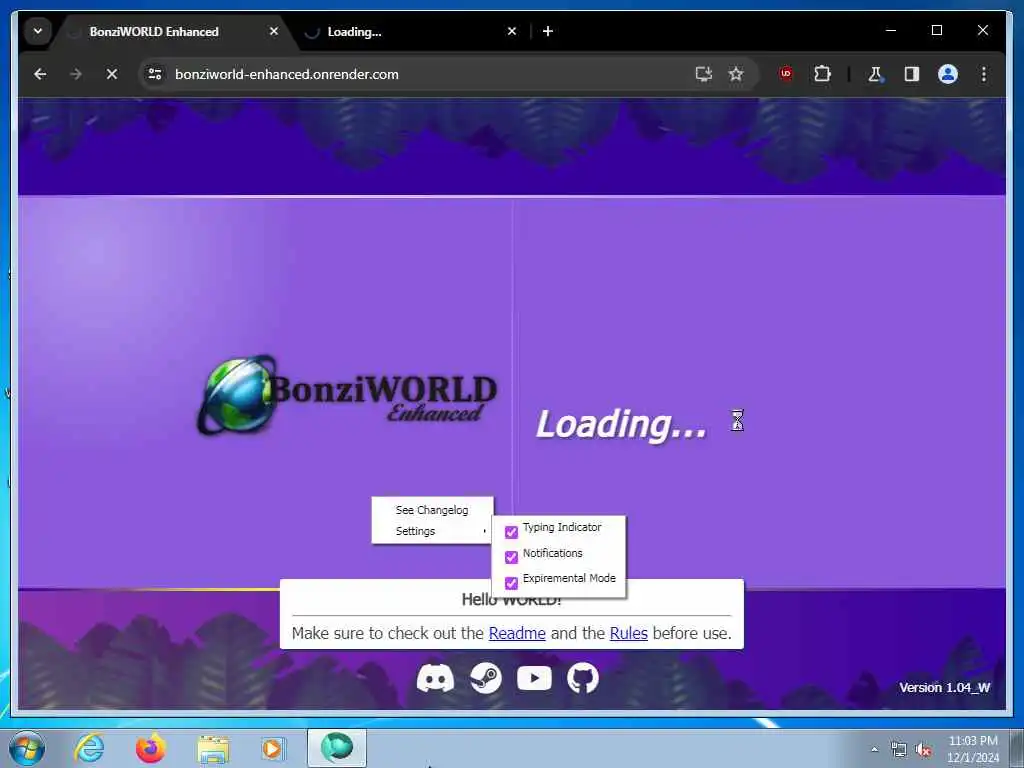
Task: Toggle browser side panel icon
Action: (x=912, y=74)
